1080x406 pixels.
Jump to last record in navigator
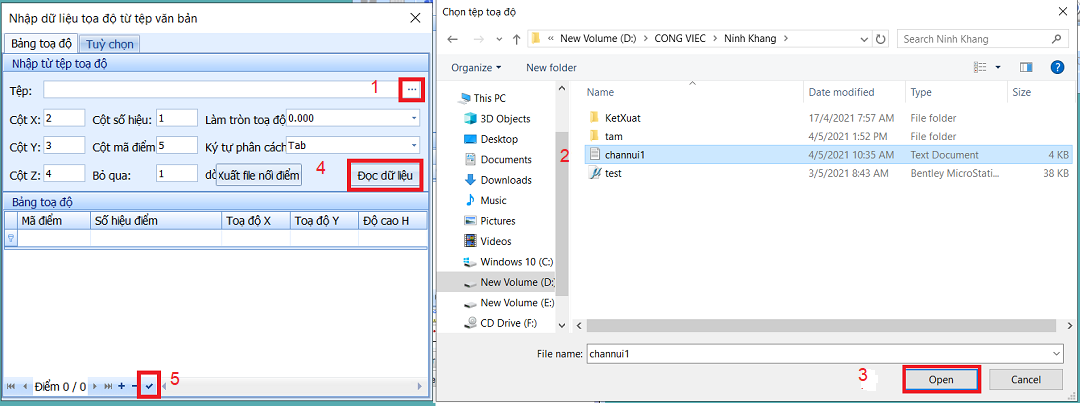click(x=108, y=386)
